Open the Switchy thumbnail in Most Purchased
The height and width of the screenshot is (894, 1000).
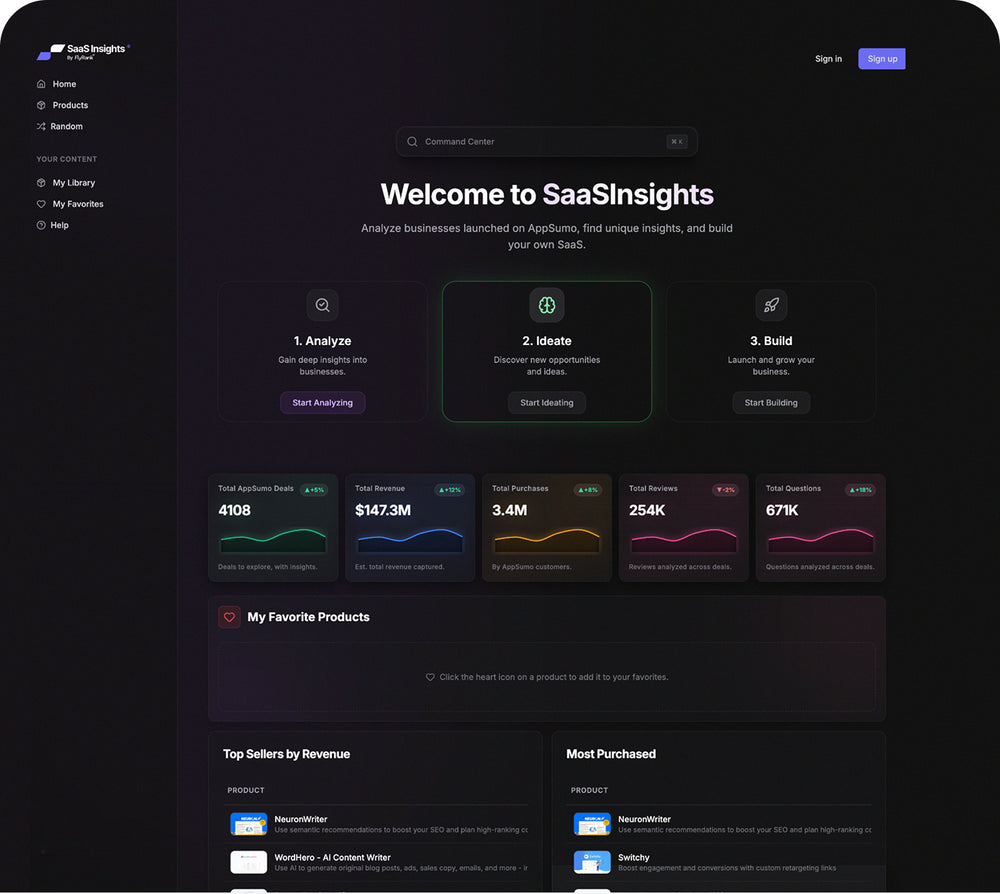(592, 862)
